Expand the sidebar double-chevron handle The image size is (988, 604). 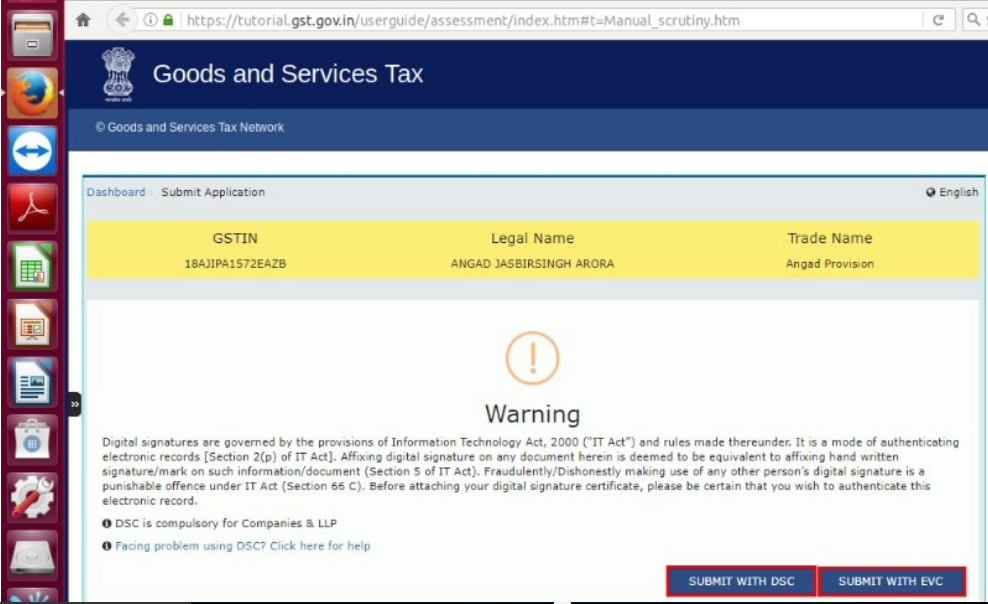pos(74,404)
